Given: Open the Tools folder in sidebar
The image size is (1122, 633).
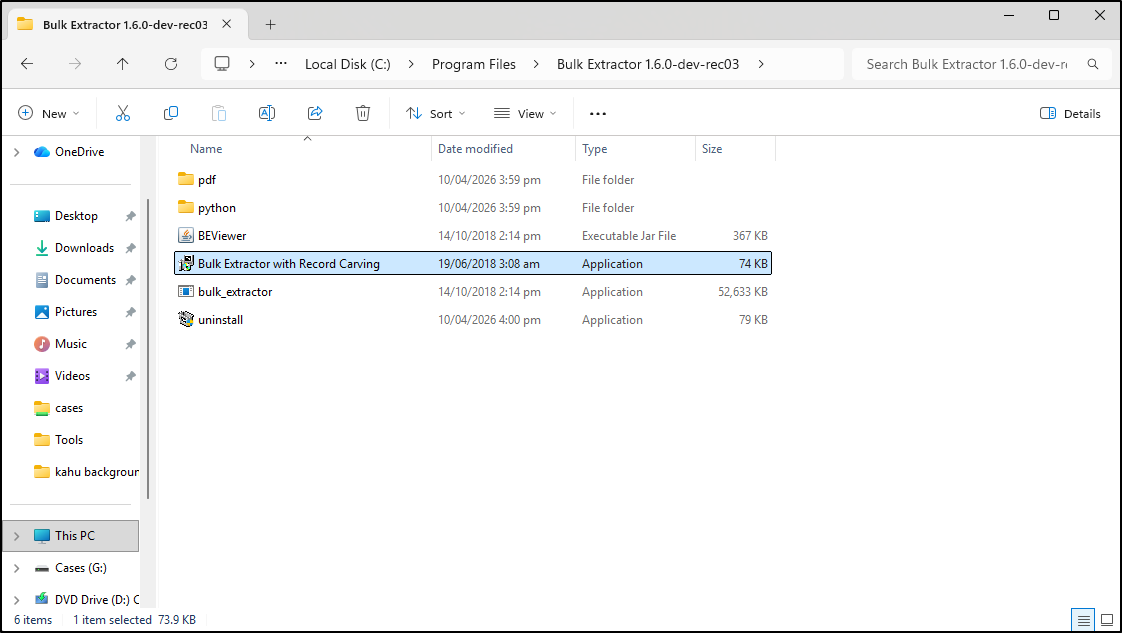Looking at the screenshot, I should 69,440.
